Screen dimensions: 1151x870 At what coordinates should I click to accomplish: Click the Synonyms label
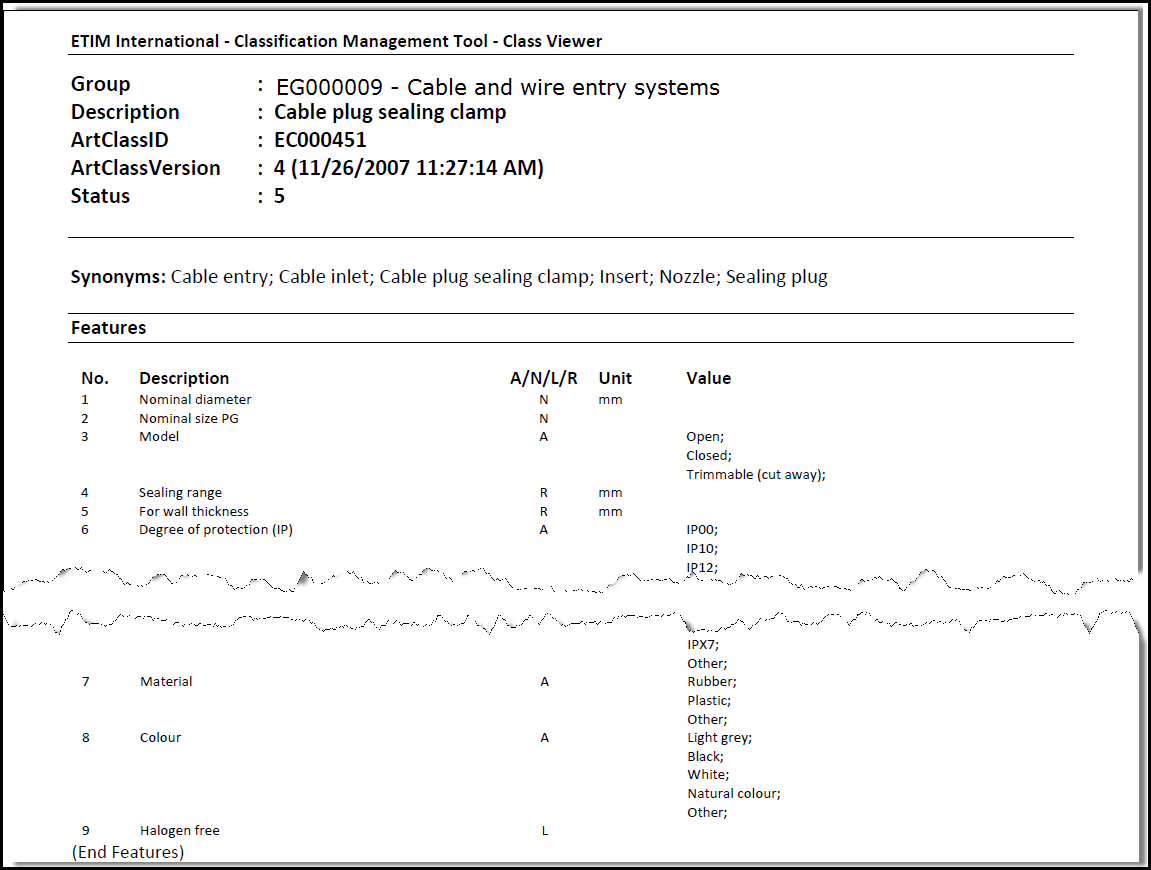(117, 277)
